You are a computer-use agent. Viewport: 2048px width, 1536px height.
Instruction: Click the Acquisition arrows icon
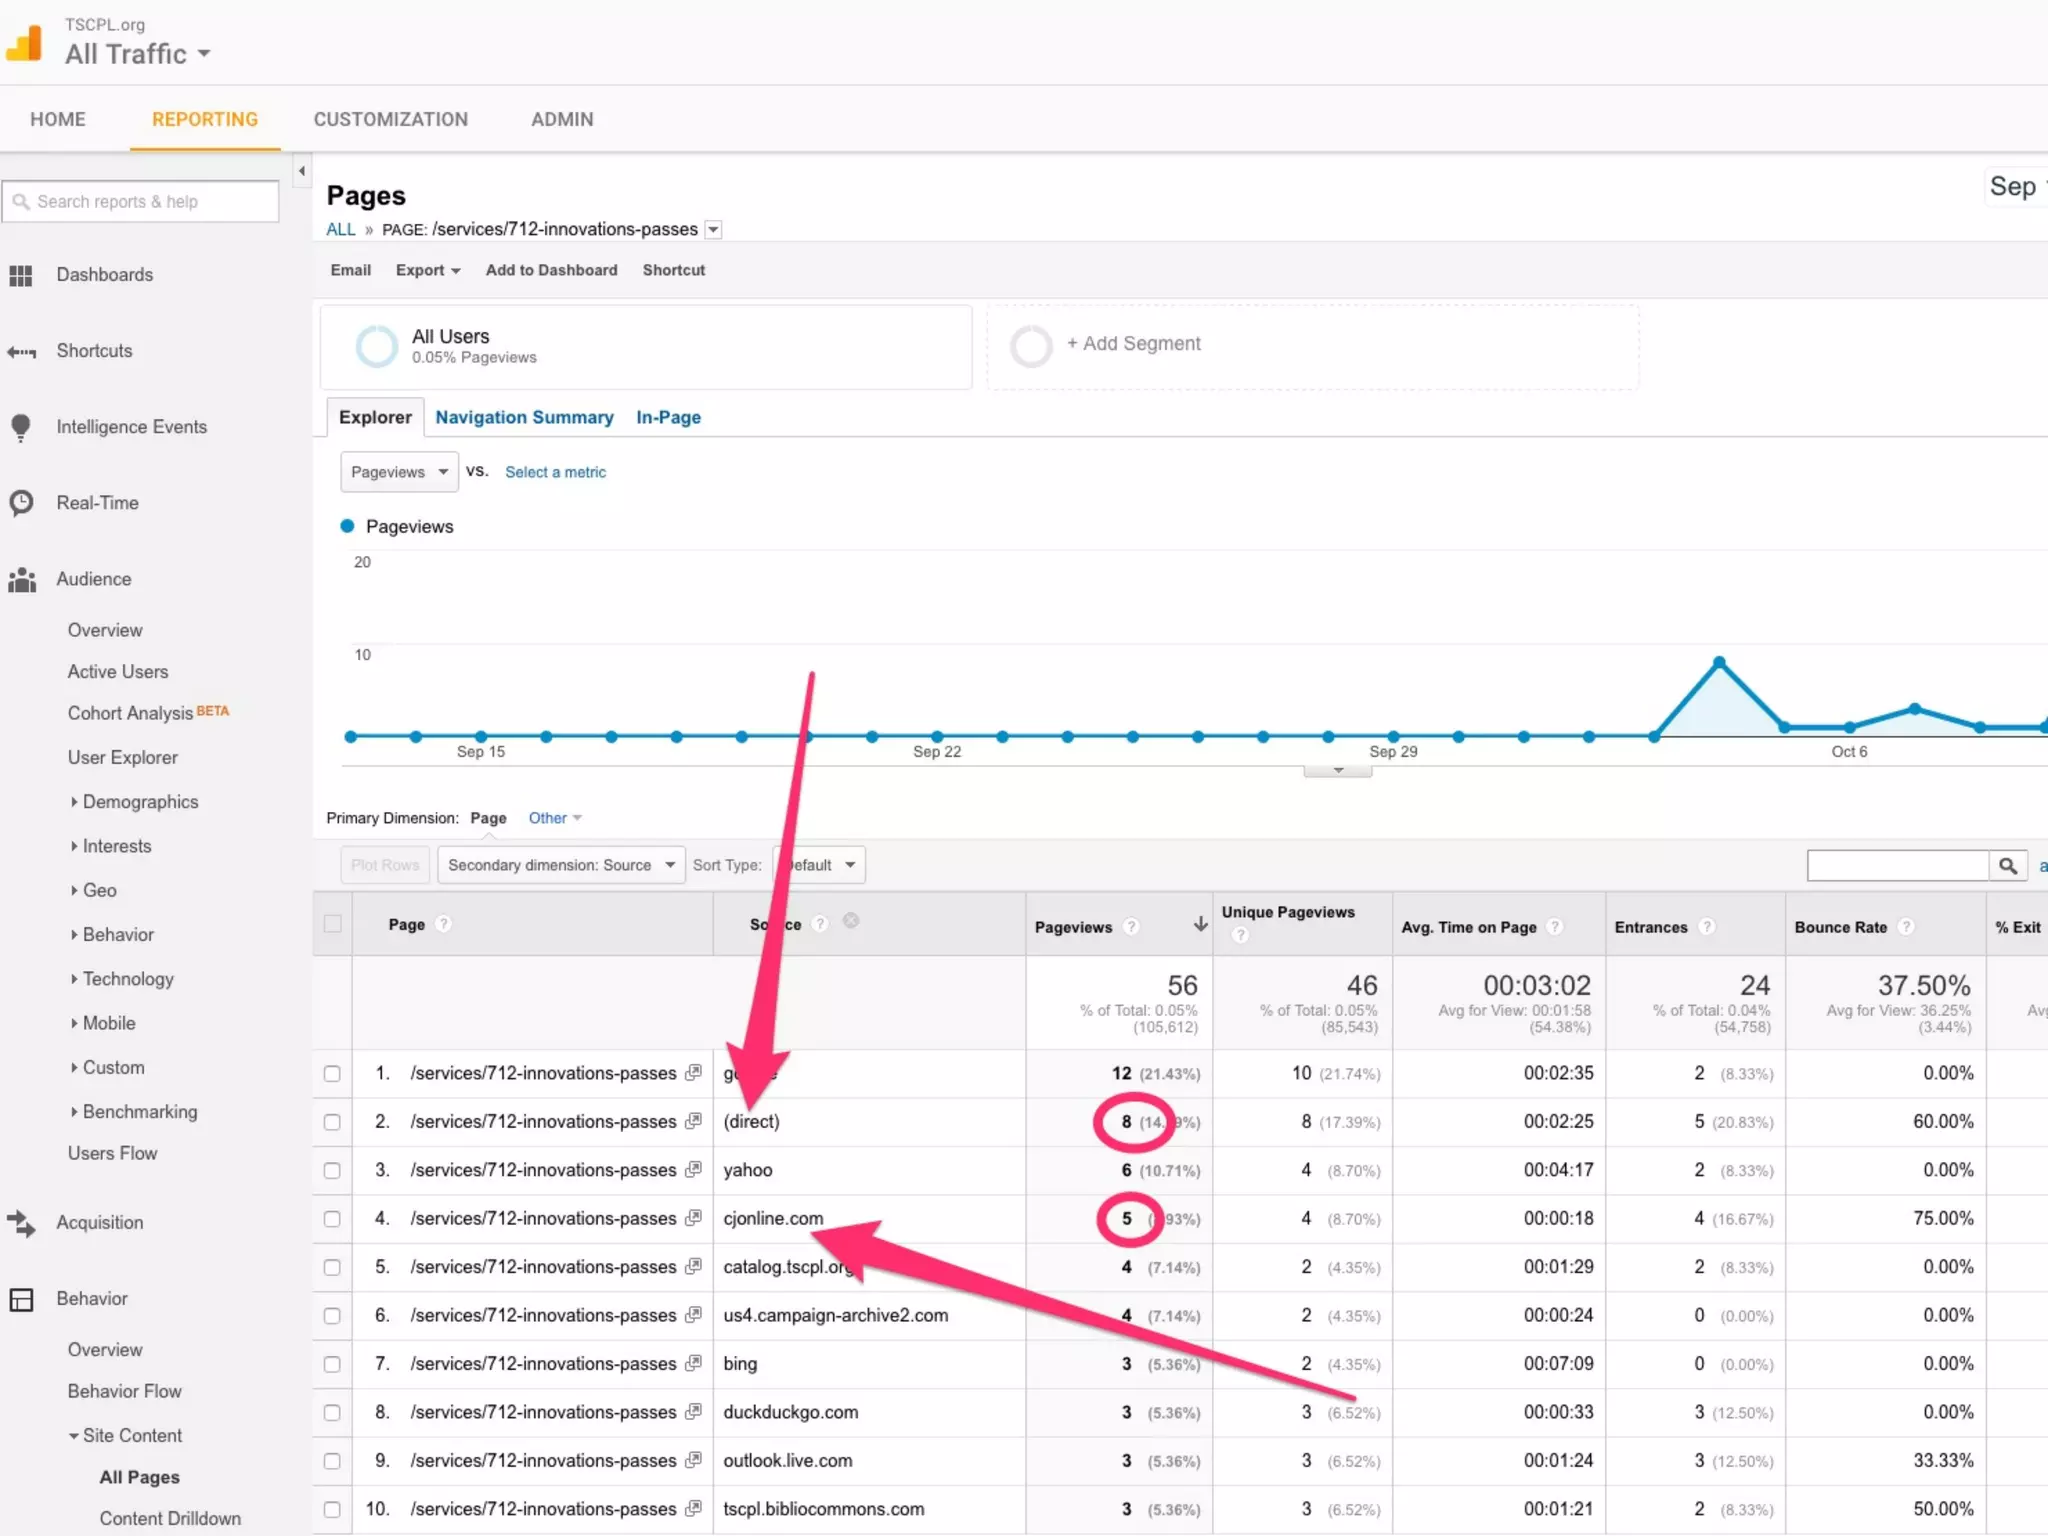[x=21, y=1223]
